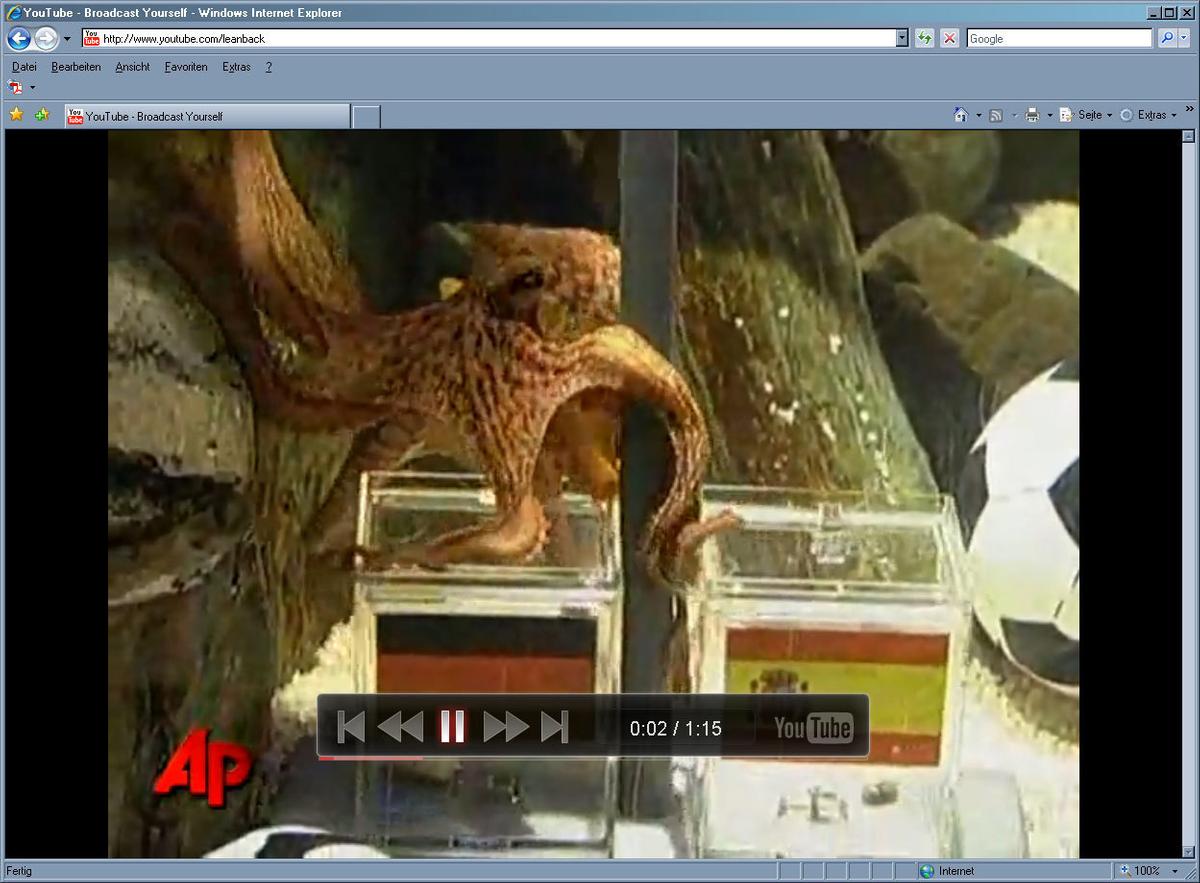The image size is (1200, 883).
Task: Click the Add to Favorites star-plus icon
Action: (41, 115)
